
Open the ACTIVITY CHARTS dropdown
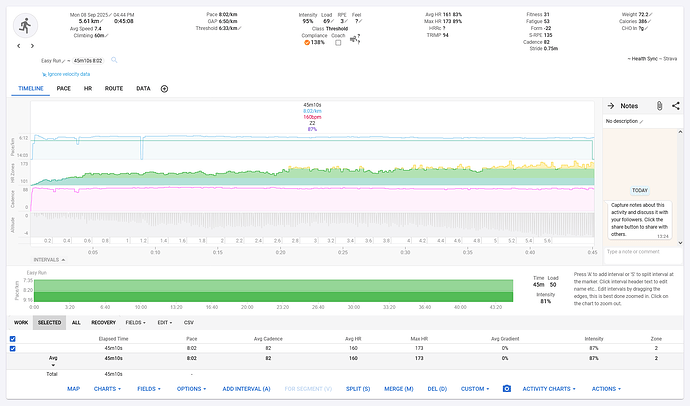(549, 389)
